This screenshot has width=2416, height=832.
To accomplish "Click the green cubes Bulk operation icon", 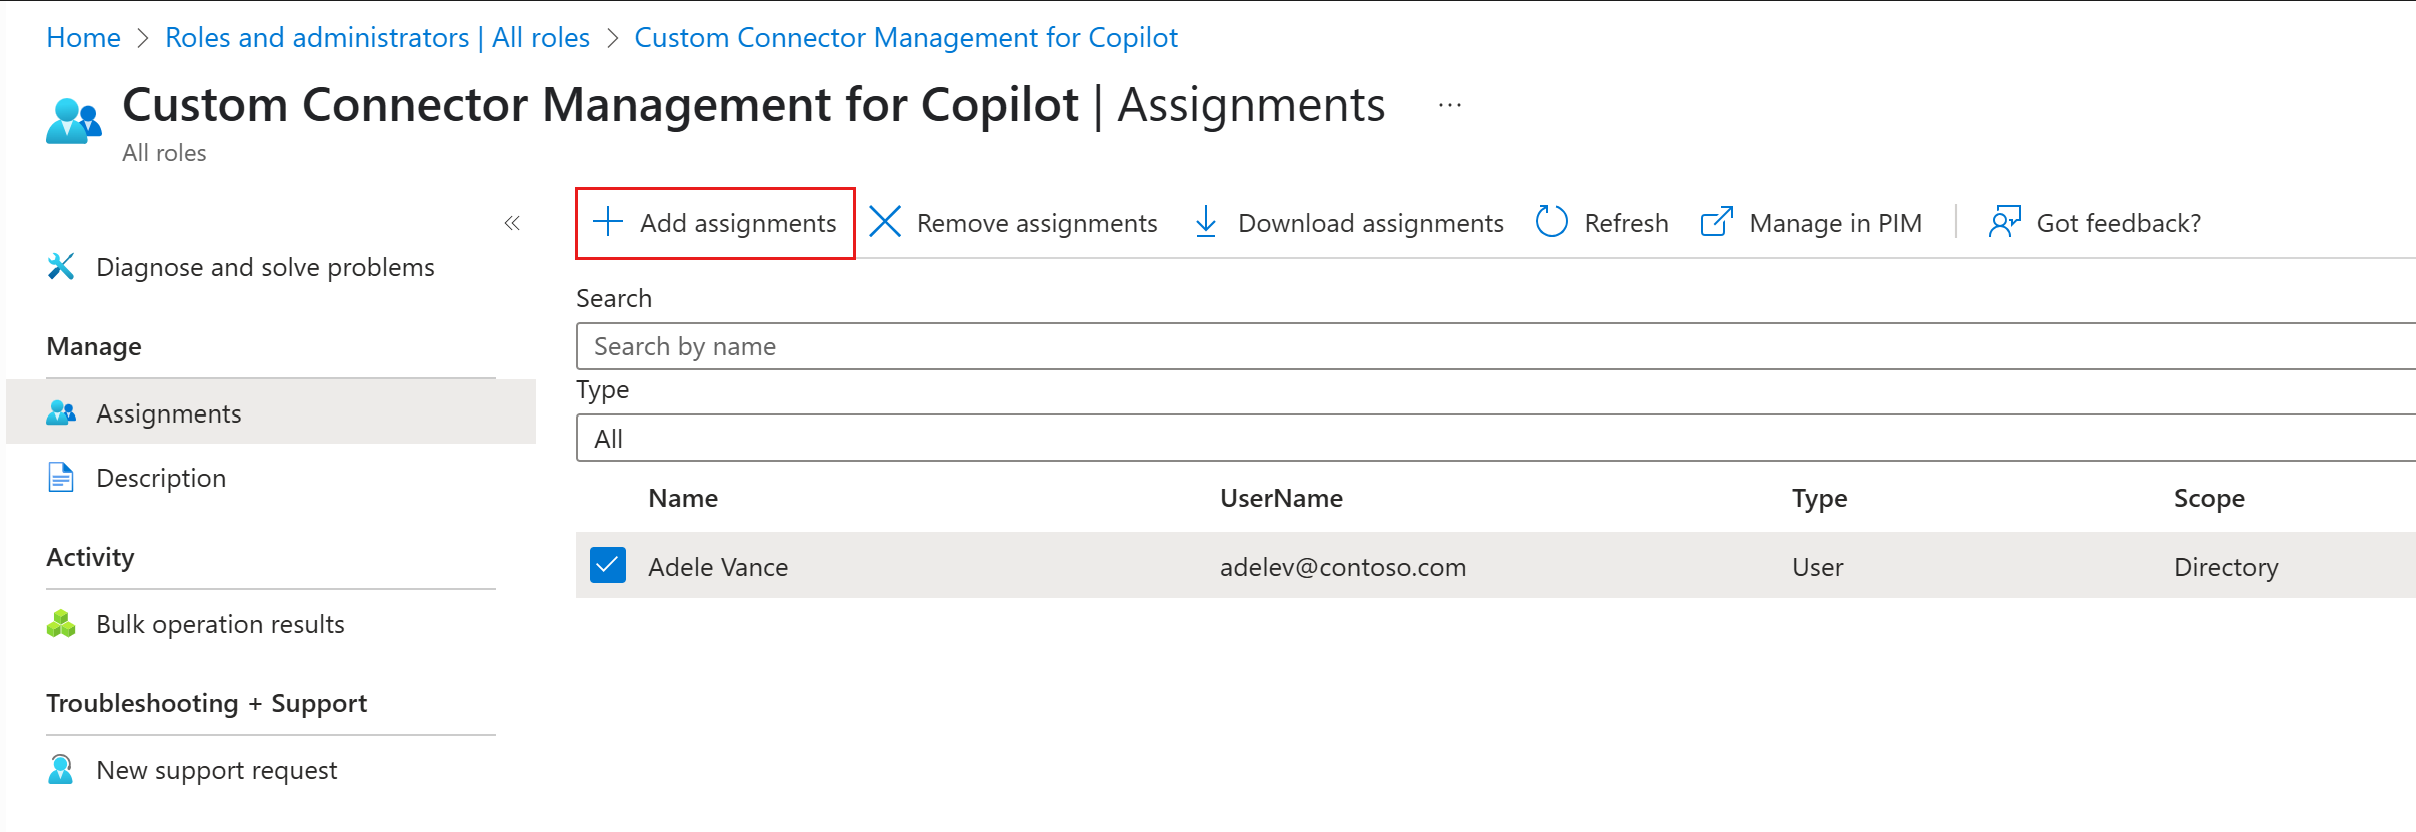I will (x=61, y=624).
